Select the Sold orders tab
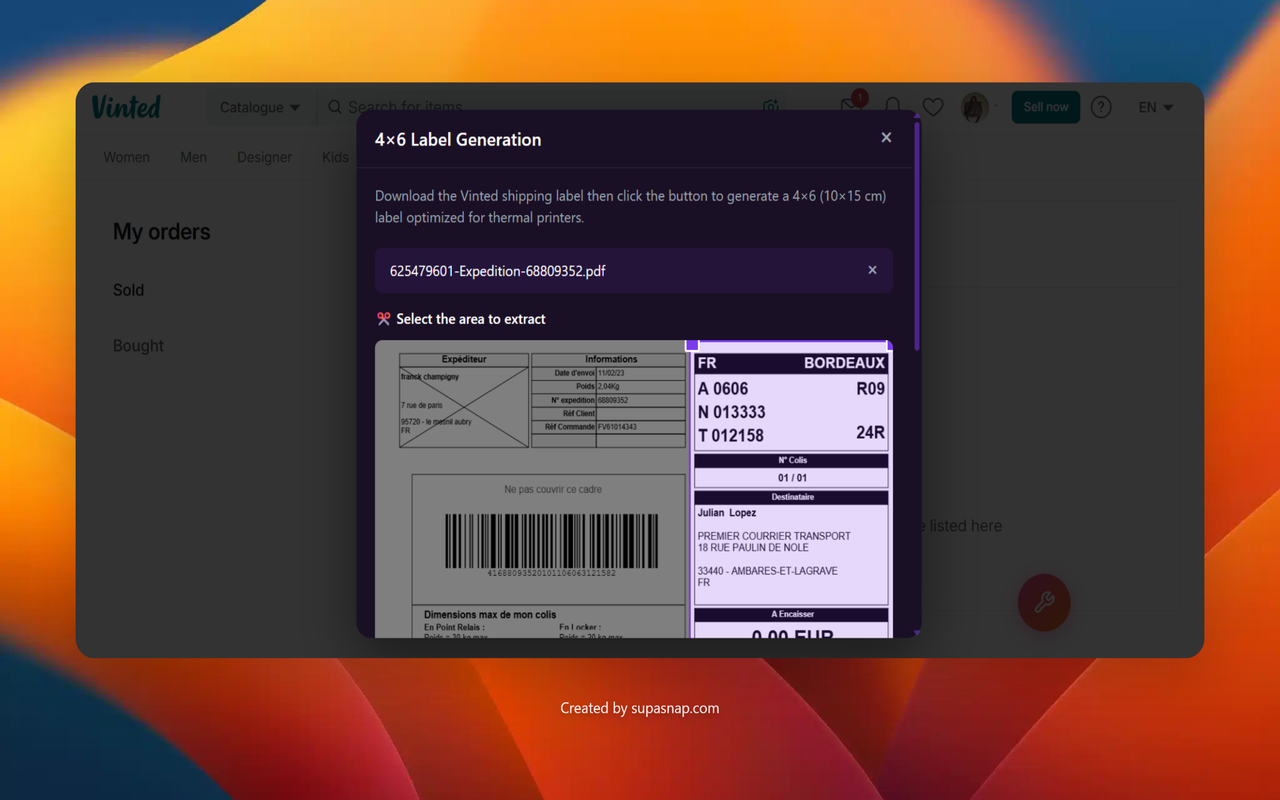Viewport: 1280px width, 800px height. [129, 290]
